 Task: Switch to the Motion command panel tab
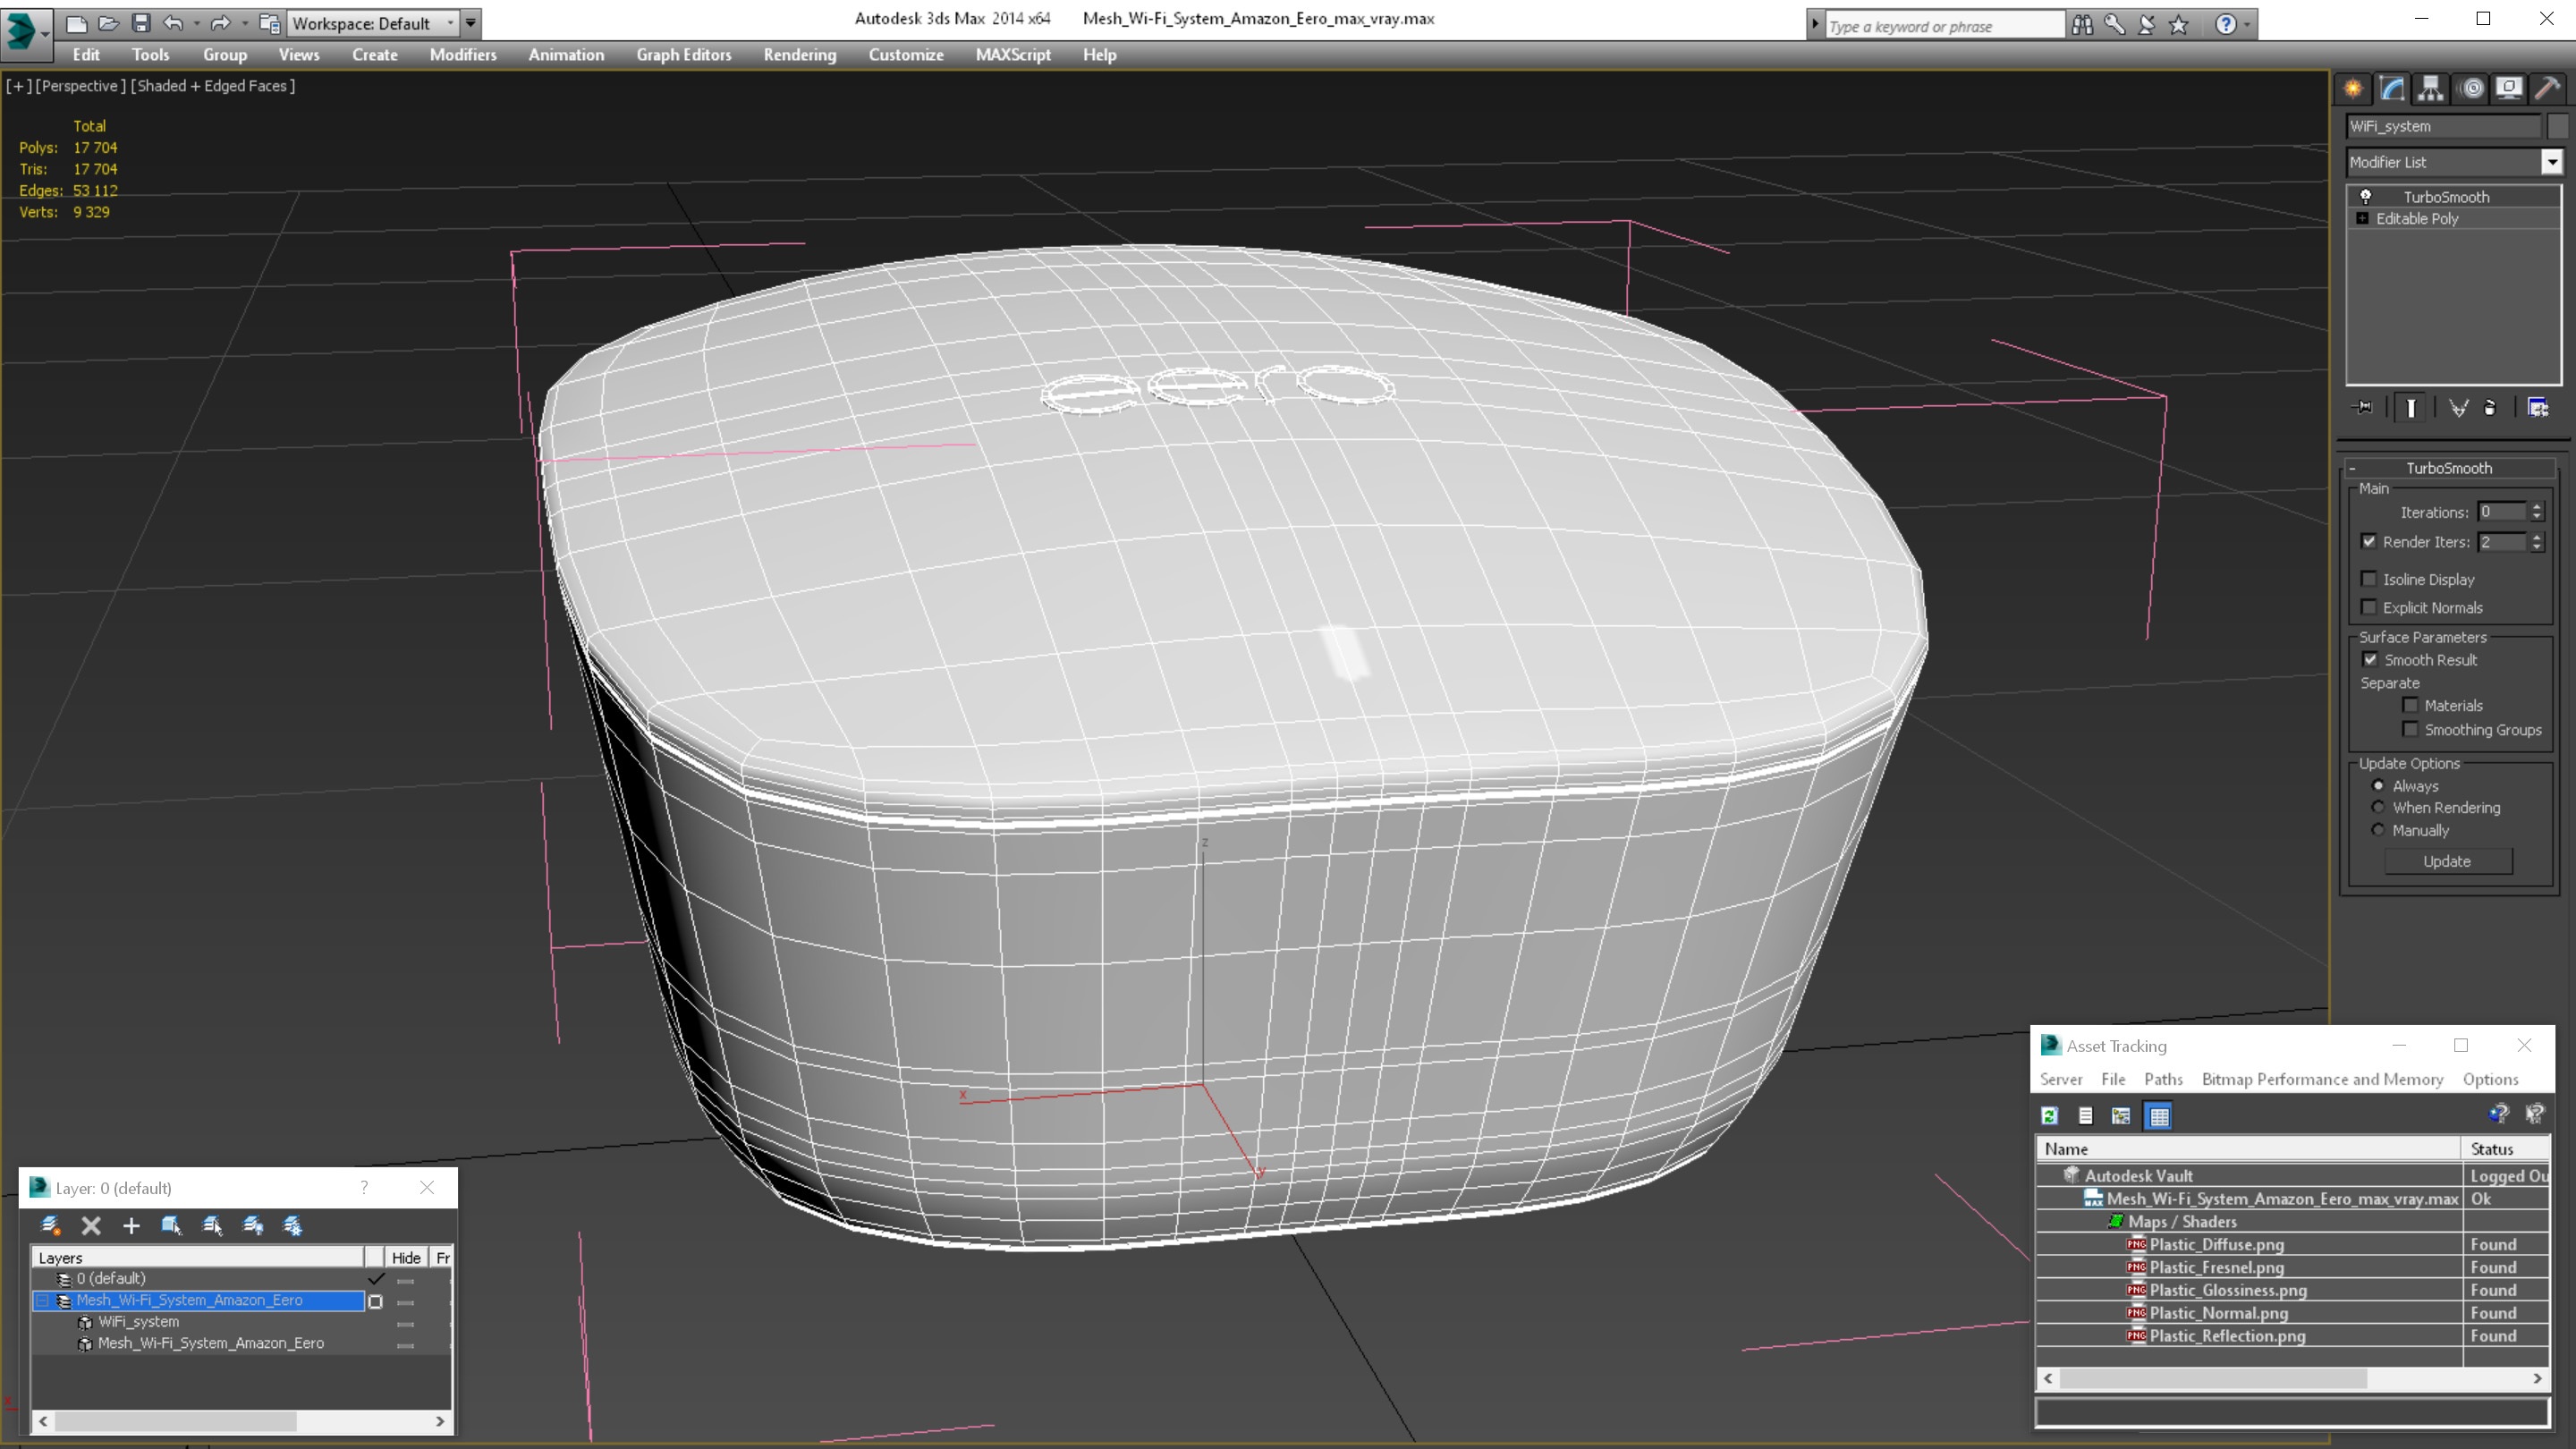point(2471,89)
